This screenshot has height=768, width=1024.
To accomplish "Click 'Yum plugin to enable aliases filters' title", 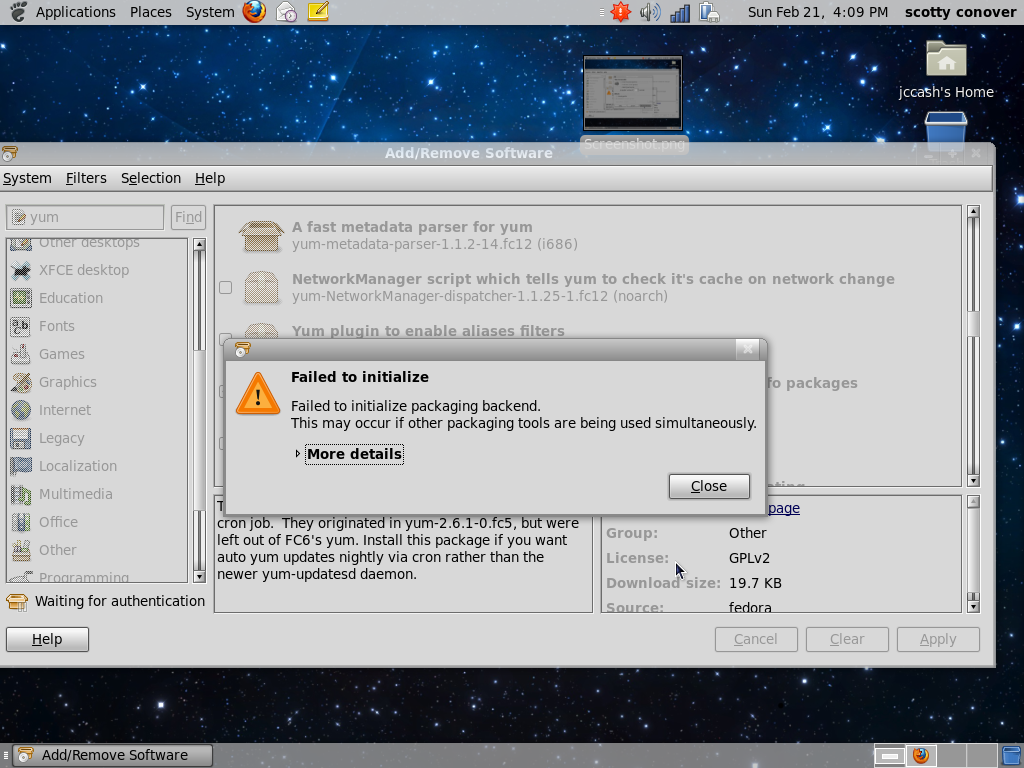I will (428, 331).
